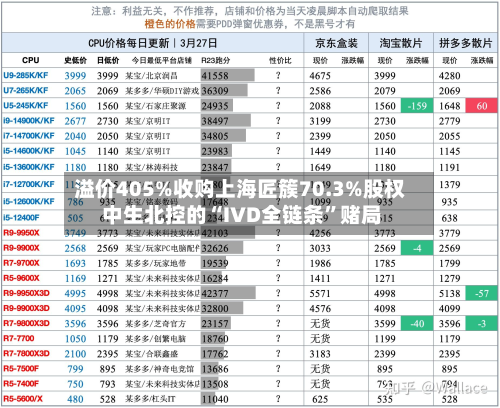Click the red 60 cell in U5-245K row
This screenshot has height=408, width=500.
(x=482, y=106)
